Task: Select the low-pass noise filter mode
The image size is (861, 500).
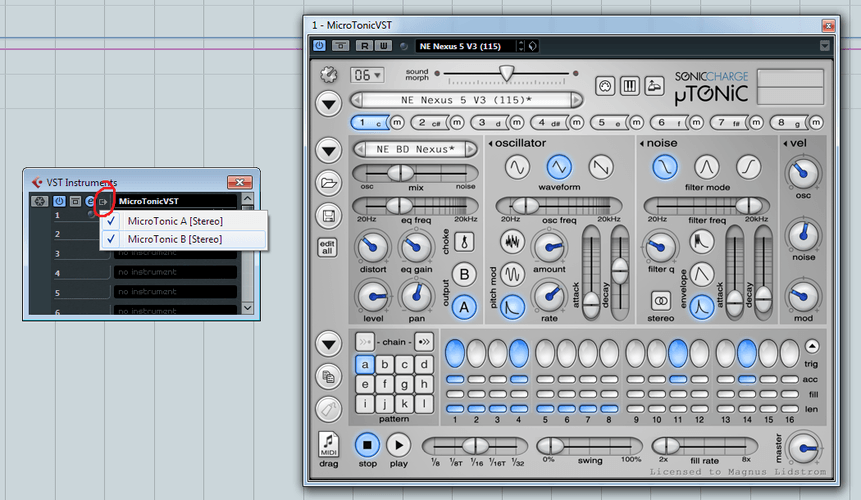Action: pos(664,167)
